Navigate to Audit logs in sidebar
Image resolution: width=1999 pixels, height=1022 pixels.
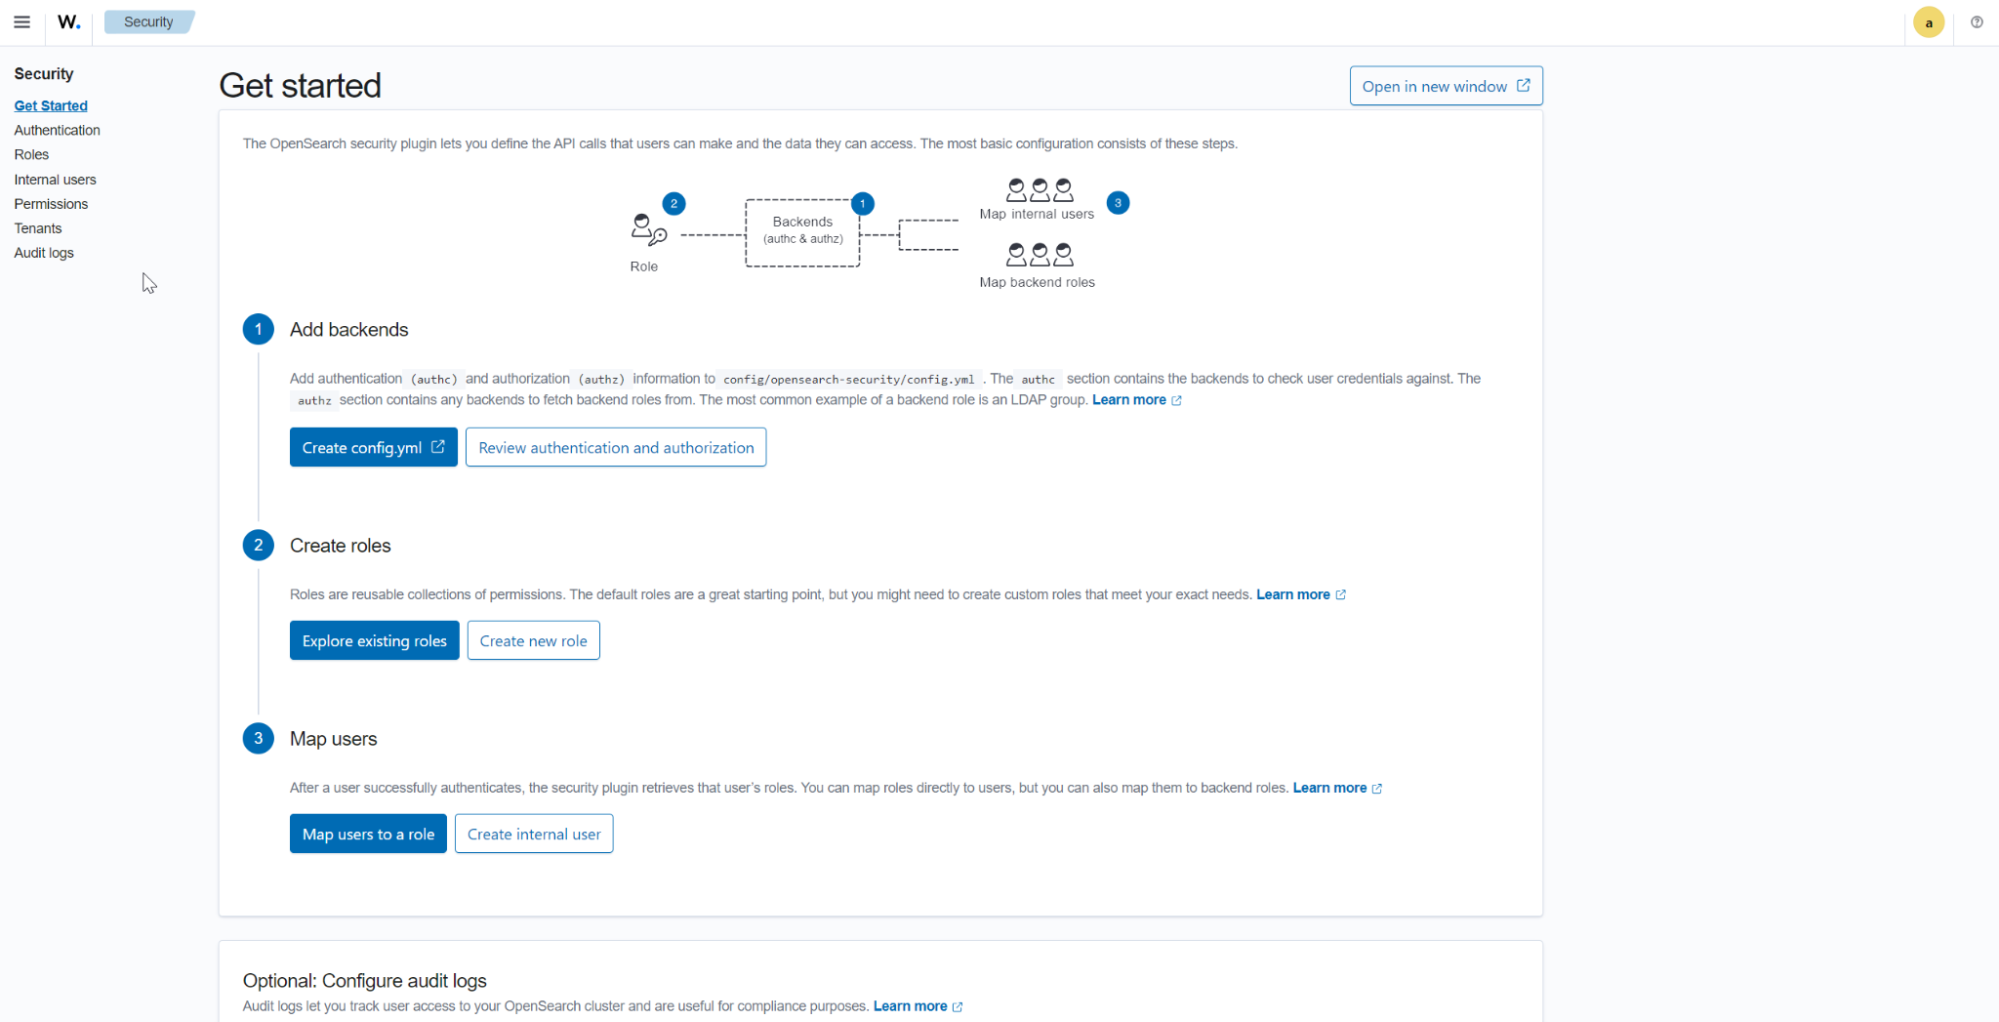pyautogui.click(x=43, y=252)
